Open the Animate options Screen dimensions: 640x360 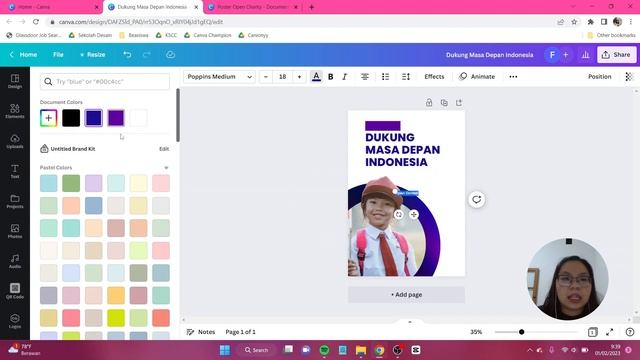pyautogui.click(x=477, y=77)
